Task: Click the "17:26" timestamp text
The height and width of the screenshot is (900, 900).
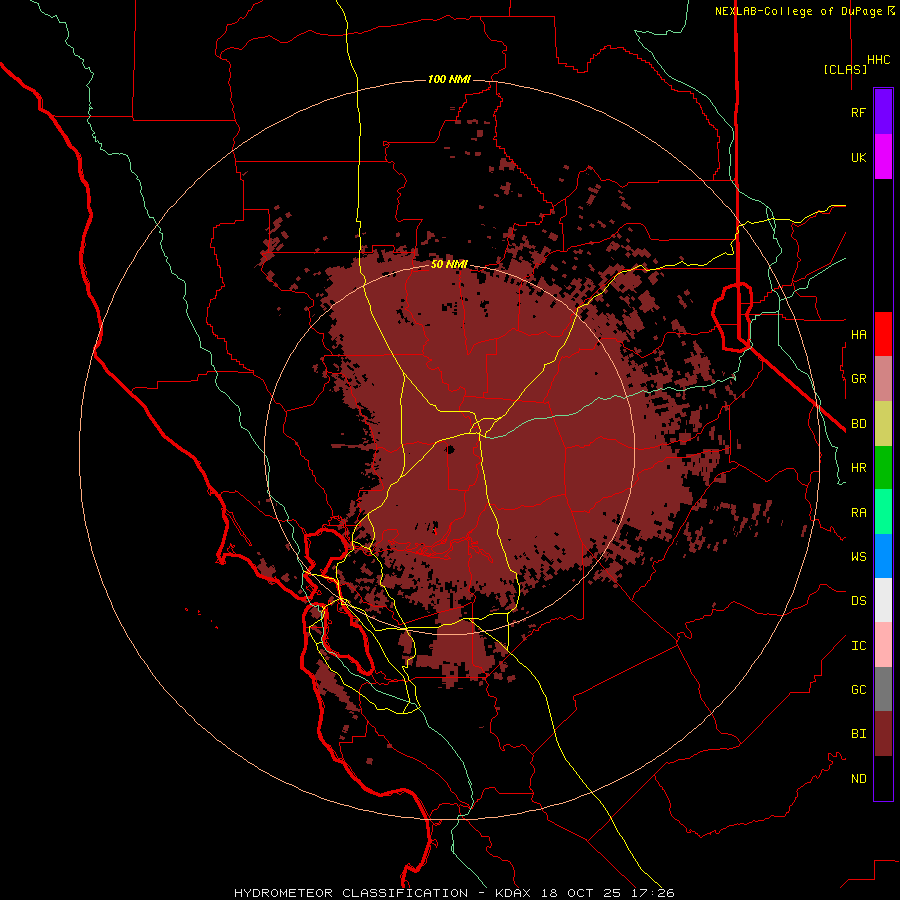Action: (655, 893)
